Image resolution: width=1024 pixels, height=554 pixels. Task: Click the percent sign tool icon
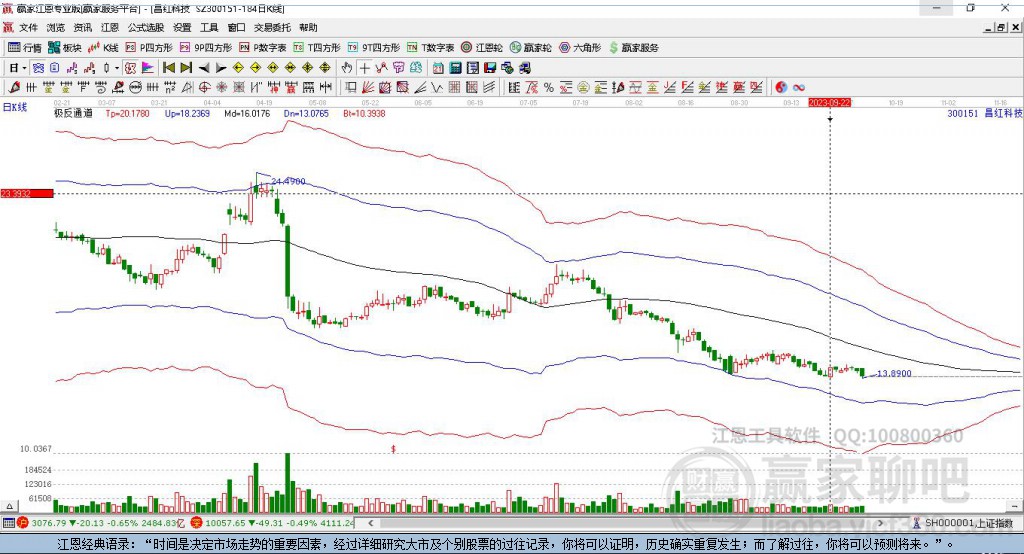549,87
